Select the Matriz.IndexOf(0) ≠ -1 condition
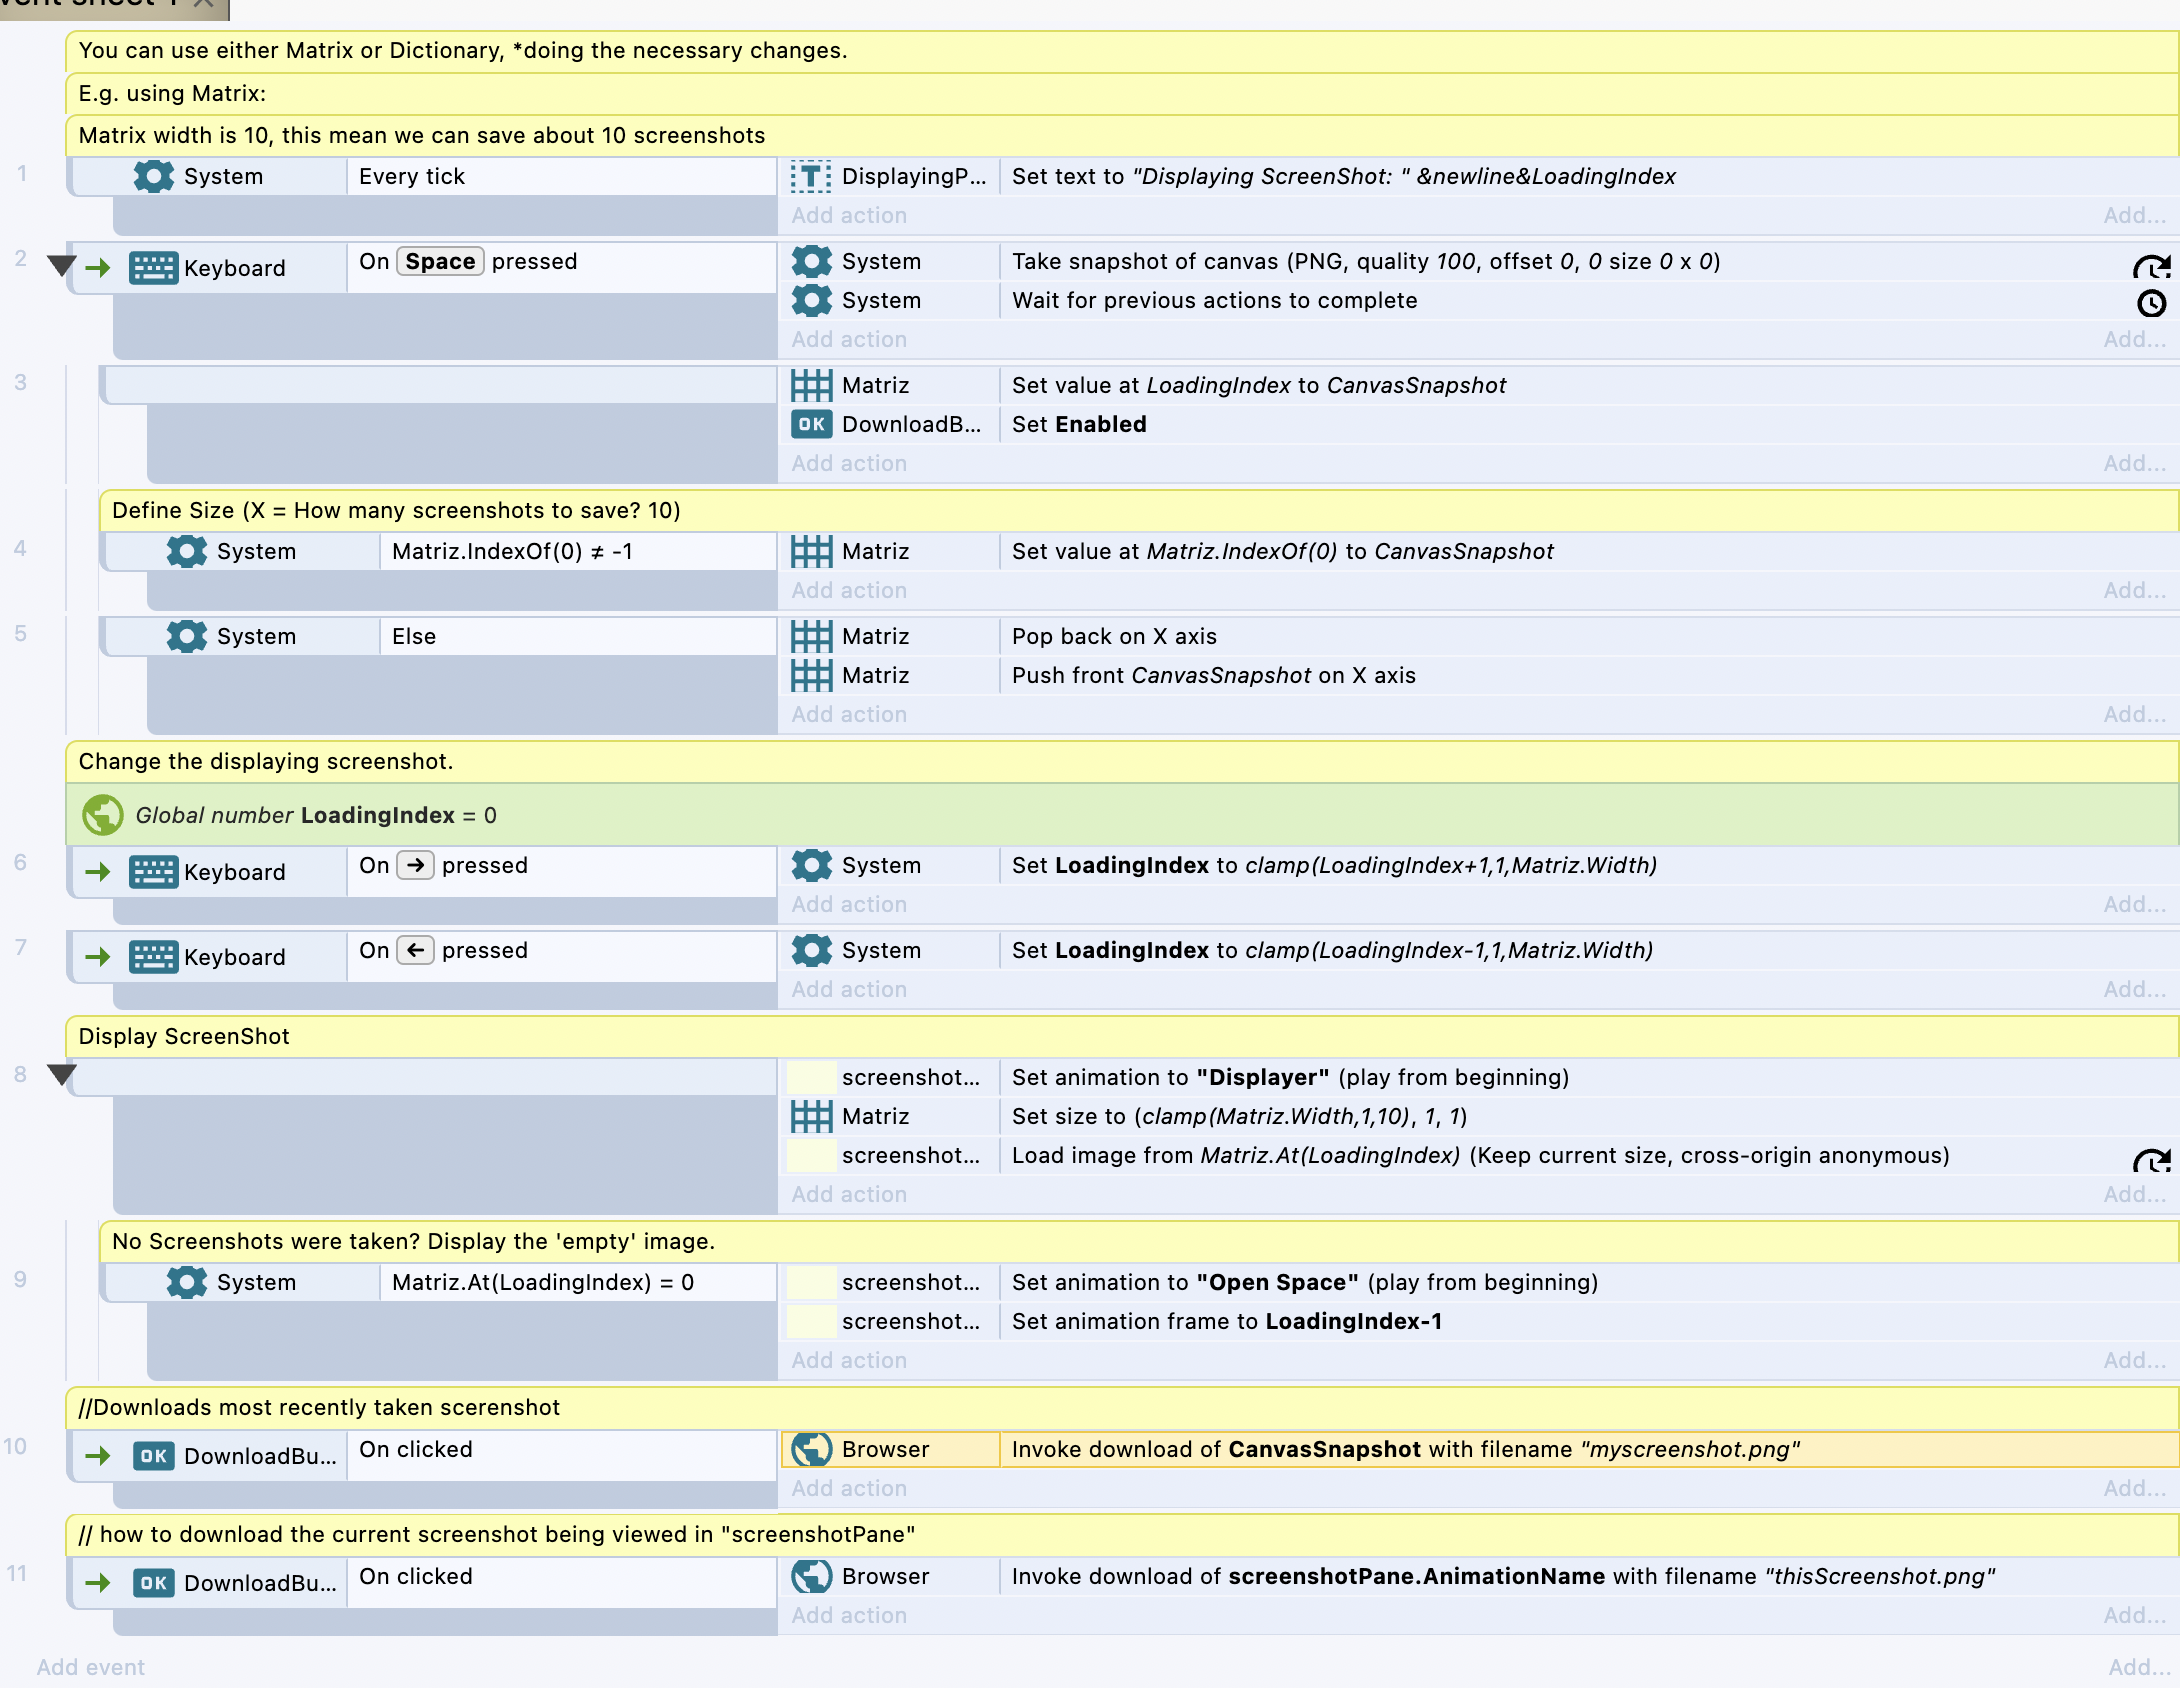 tap(578, 551)
